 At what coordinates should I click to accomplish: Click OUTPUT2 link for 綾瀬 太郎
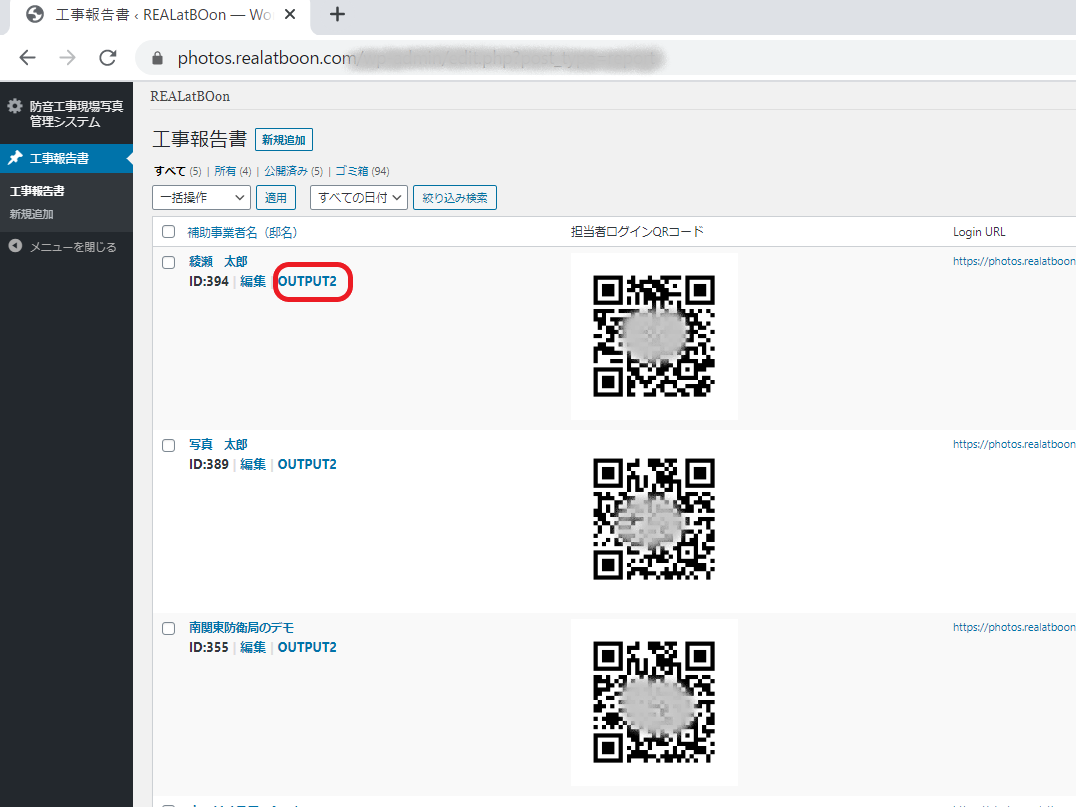coord(307,281)
